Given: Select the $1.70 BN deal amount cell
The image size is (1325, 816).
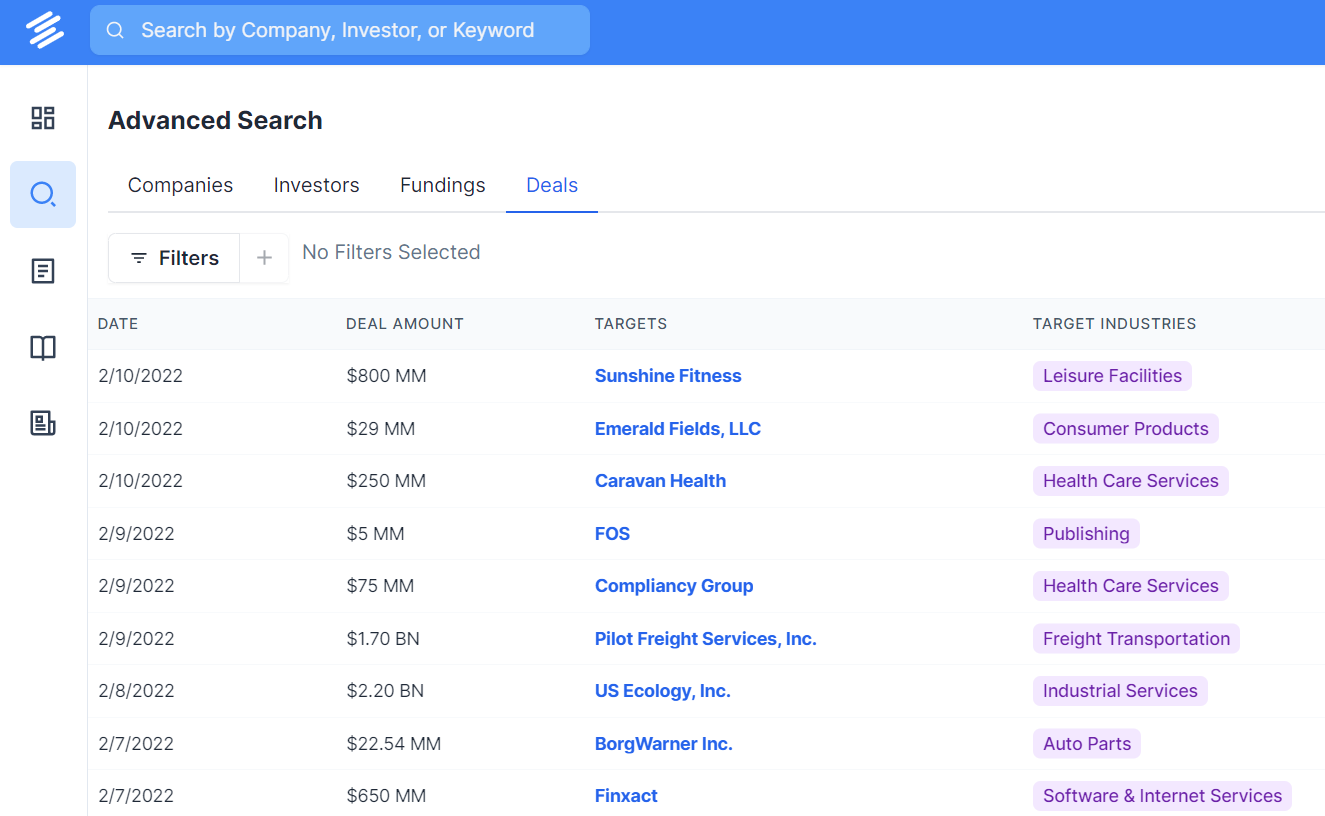Looking at the screenshot, I should click(385, 639).
